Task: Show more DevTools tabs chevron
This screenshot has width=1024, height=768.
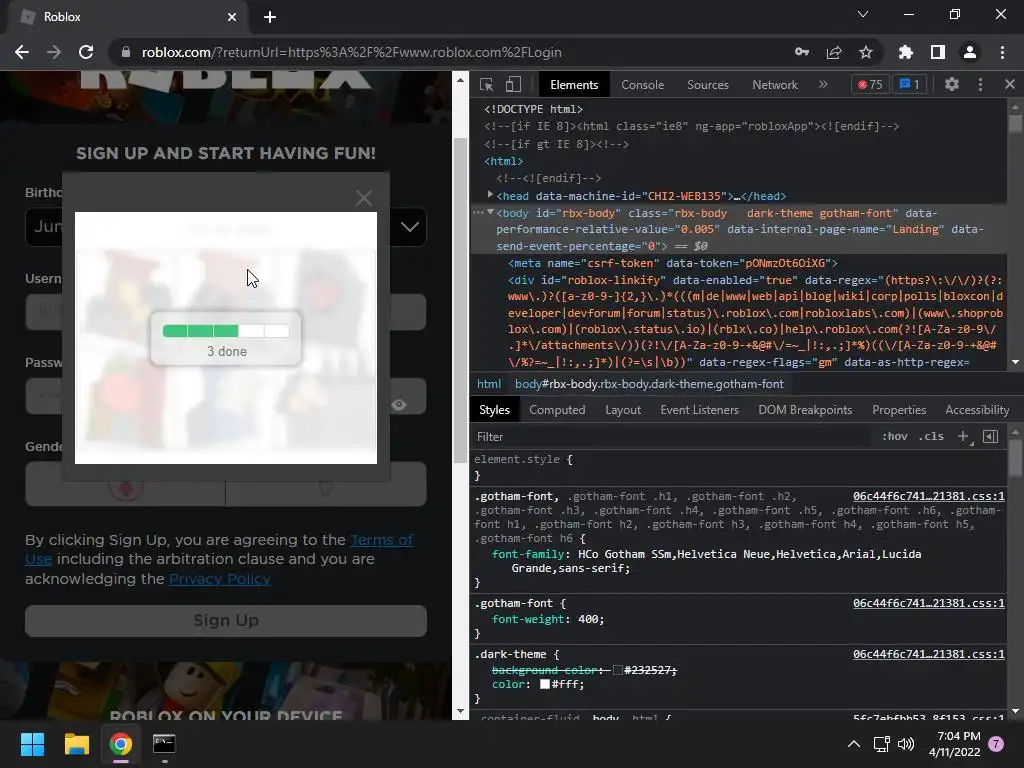Action: 823,84
